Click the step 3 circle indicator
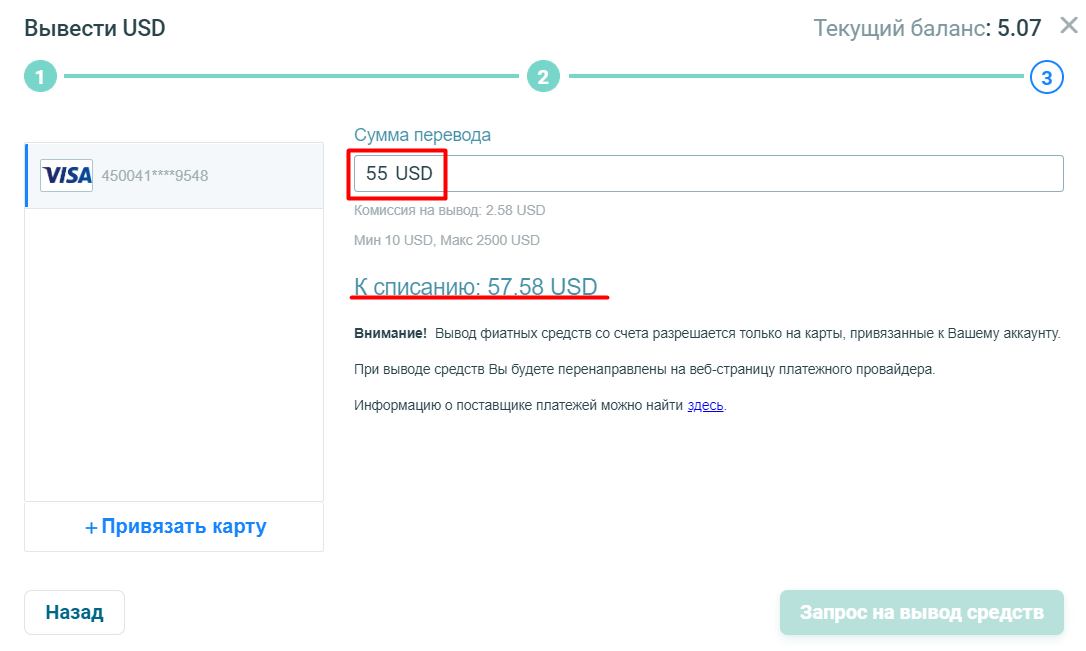The height and width of the screenshot is (651, 1086). click(x=1046, y=77)
